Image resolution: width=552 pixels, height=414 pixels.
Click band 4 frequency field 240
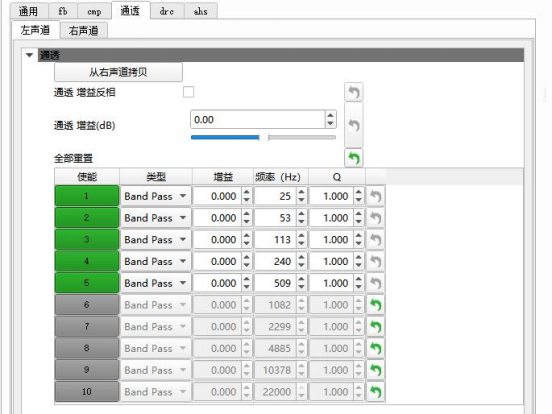tap(276, 262)
